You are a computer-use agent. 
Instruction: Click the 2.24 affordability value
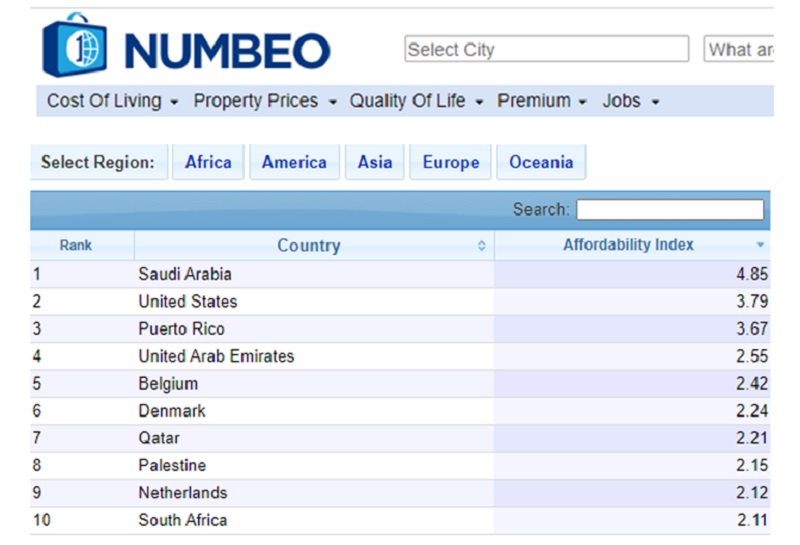[x=752, y=411]
